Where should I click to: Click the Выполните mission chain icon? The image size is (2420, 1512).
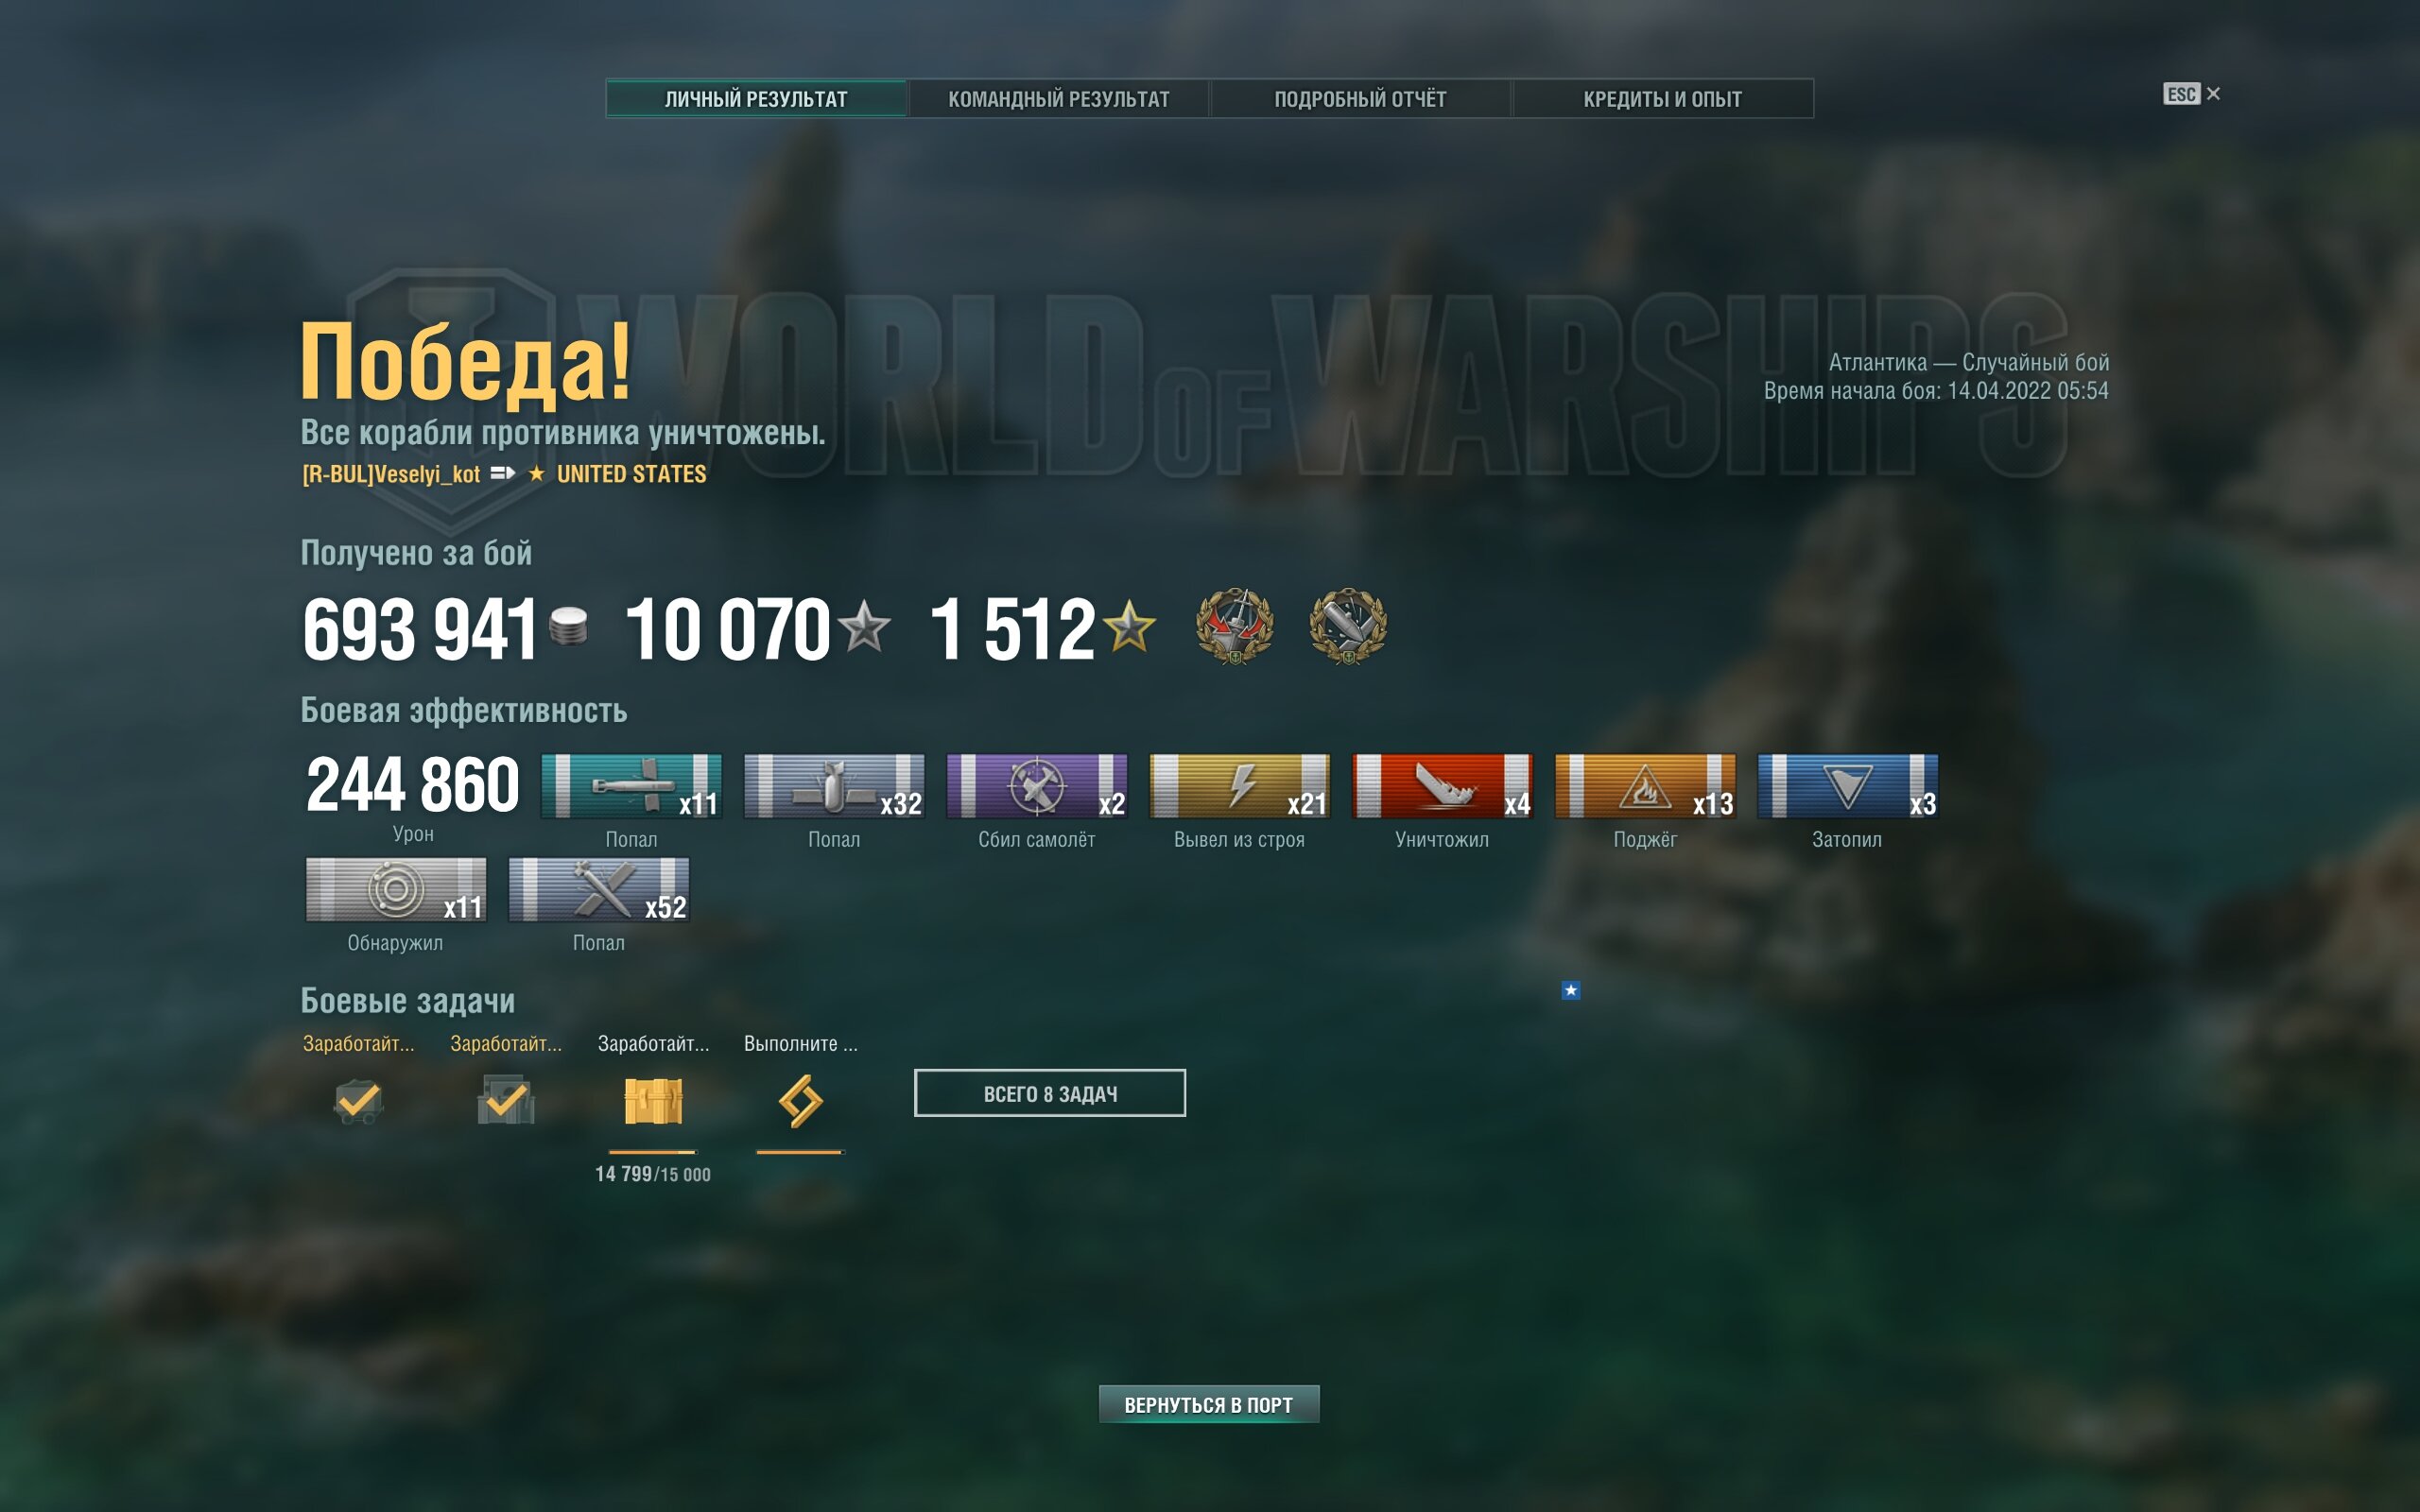pyautogui.click(x=801, y=1101)
